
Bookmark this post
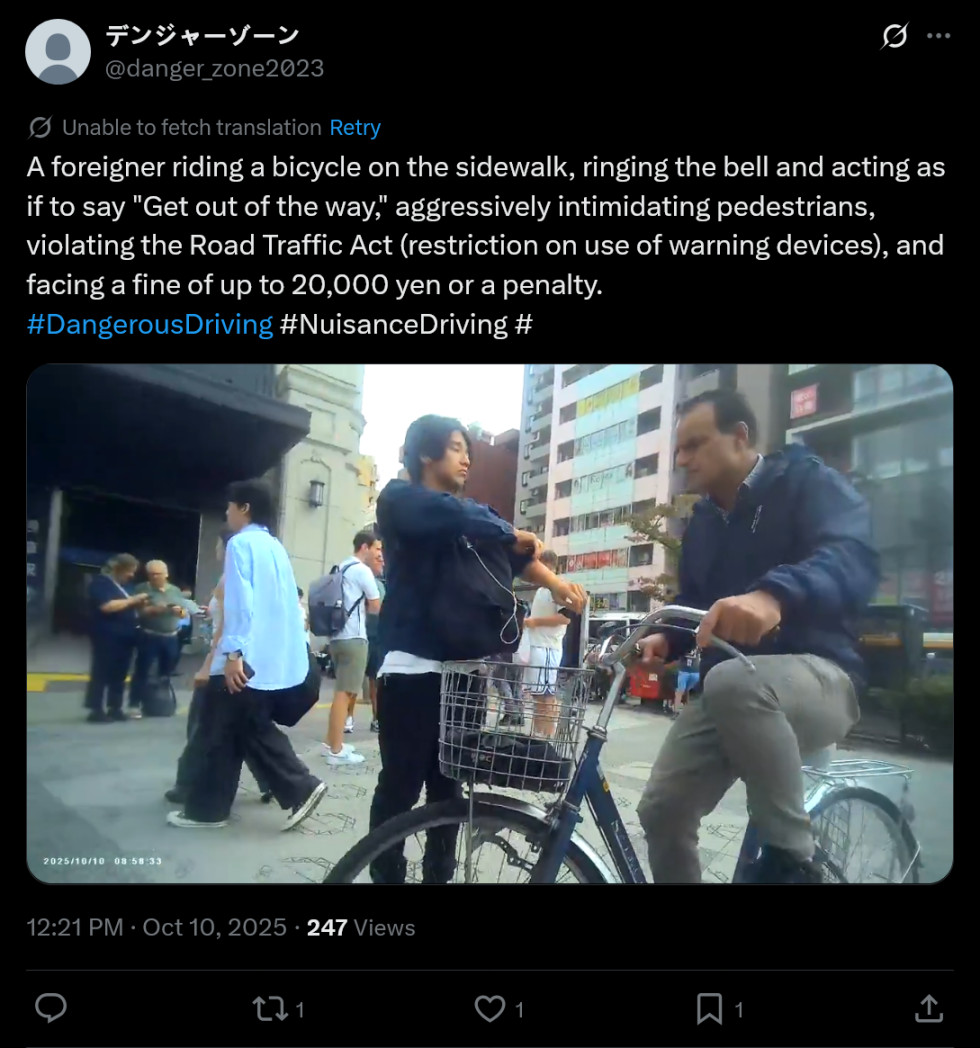(709, 1009)
